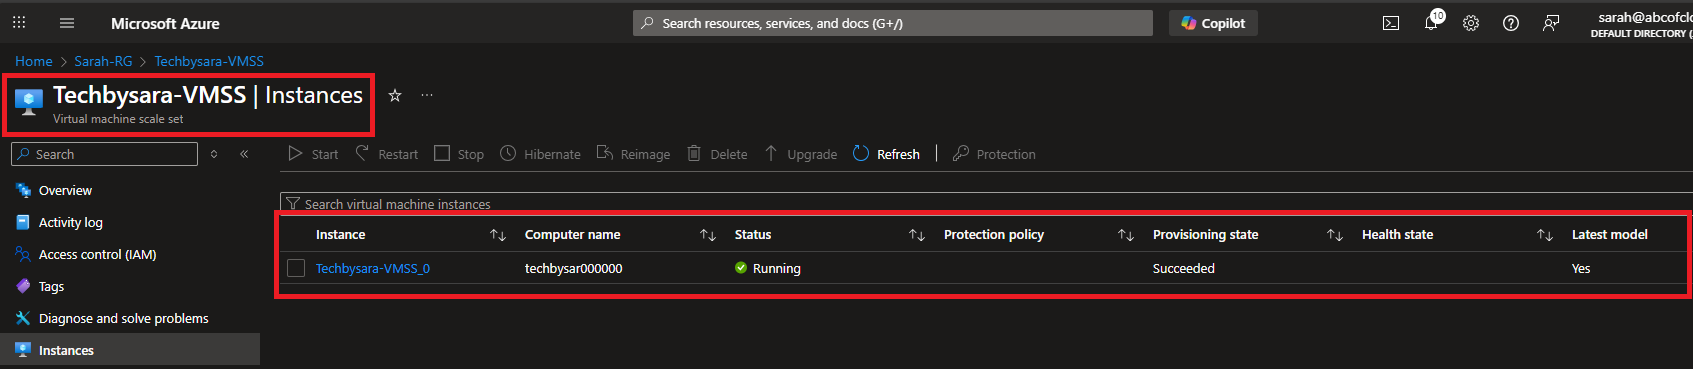Open the help question mark icon
The image size is (1693, 369).
(x=1511, y=23)
